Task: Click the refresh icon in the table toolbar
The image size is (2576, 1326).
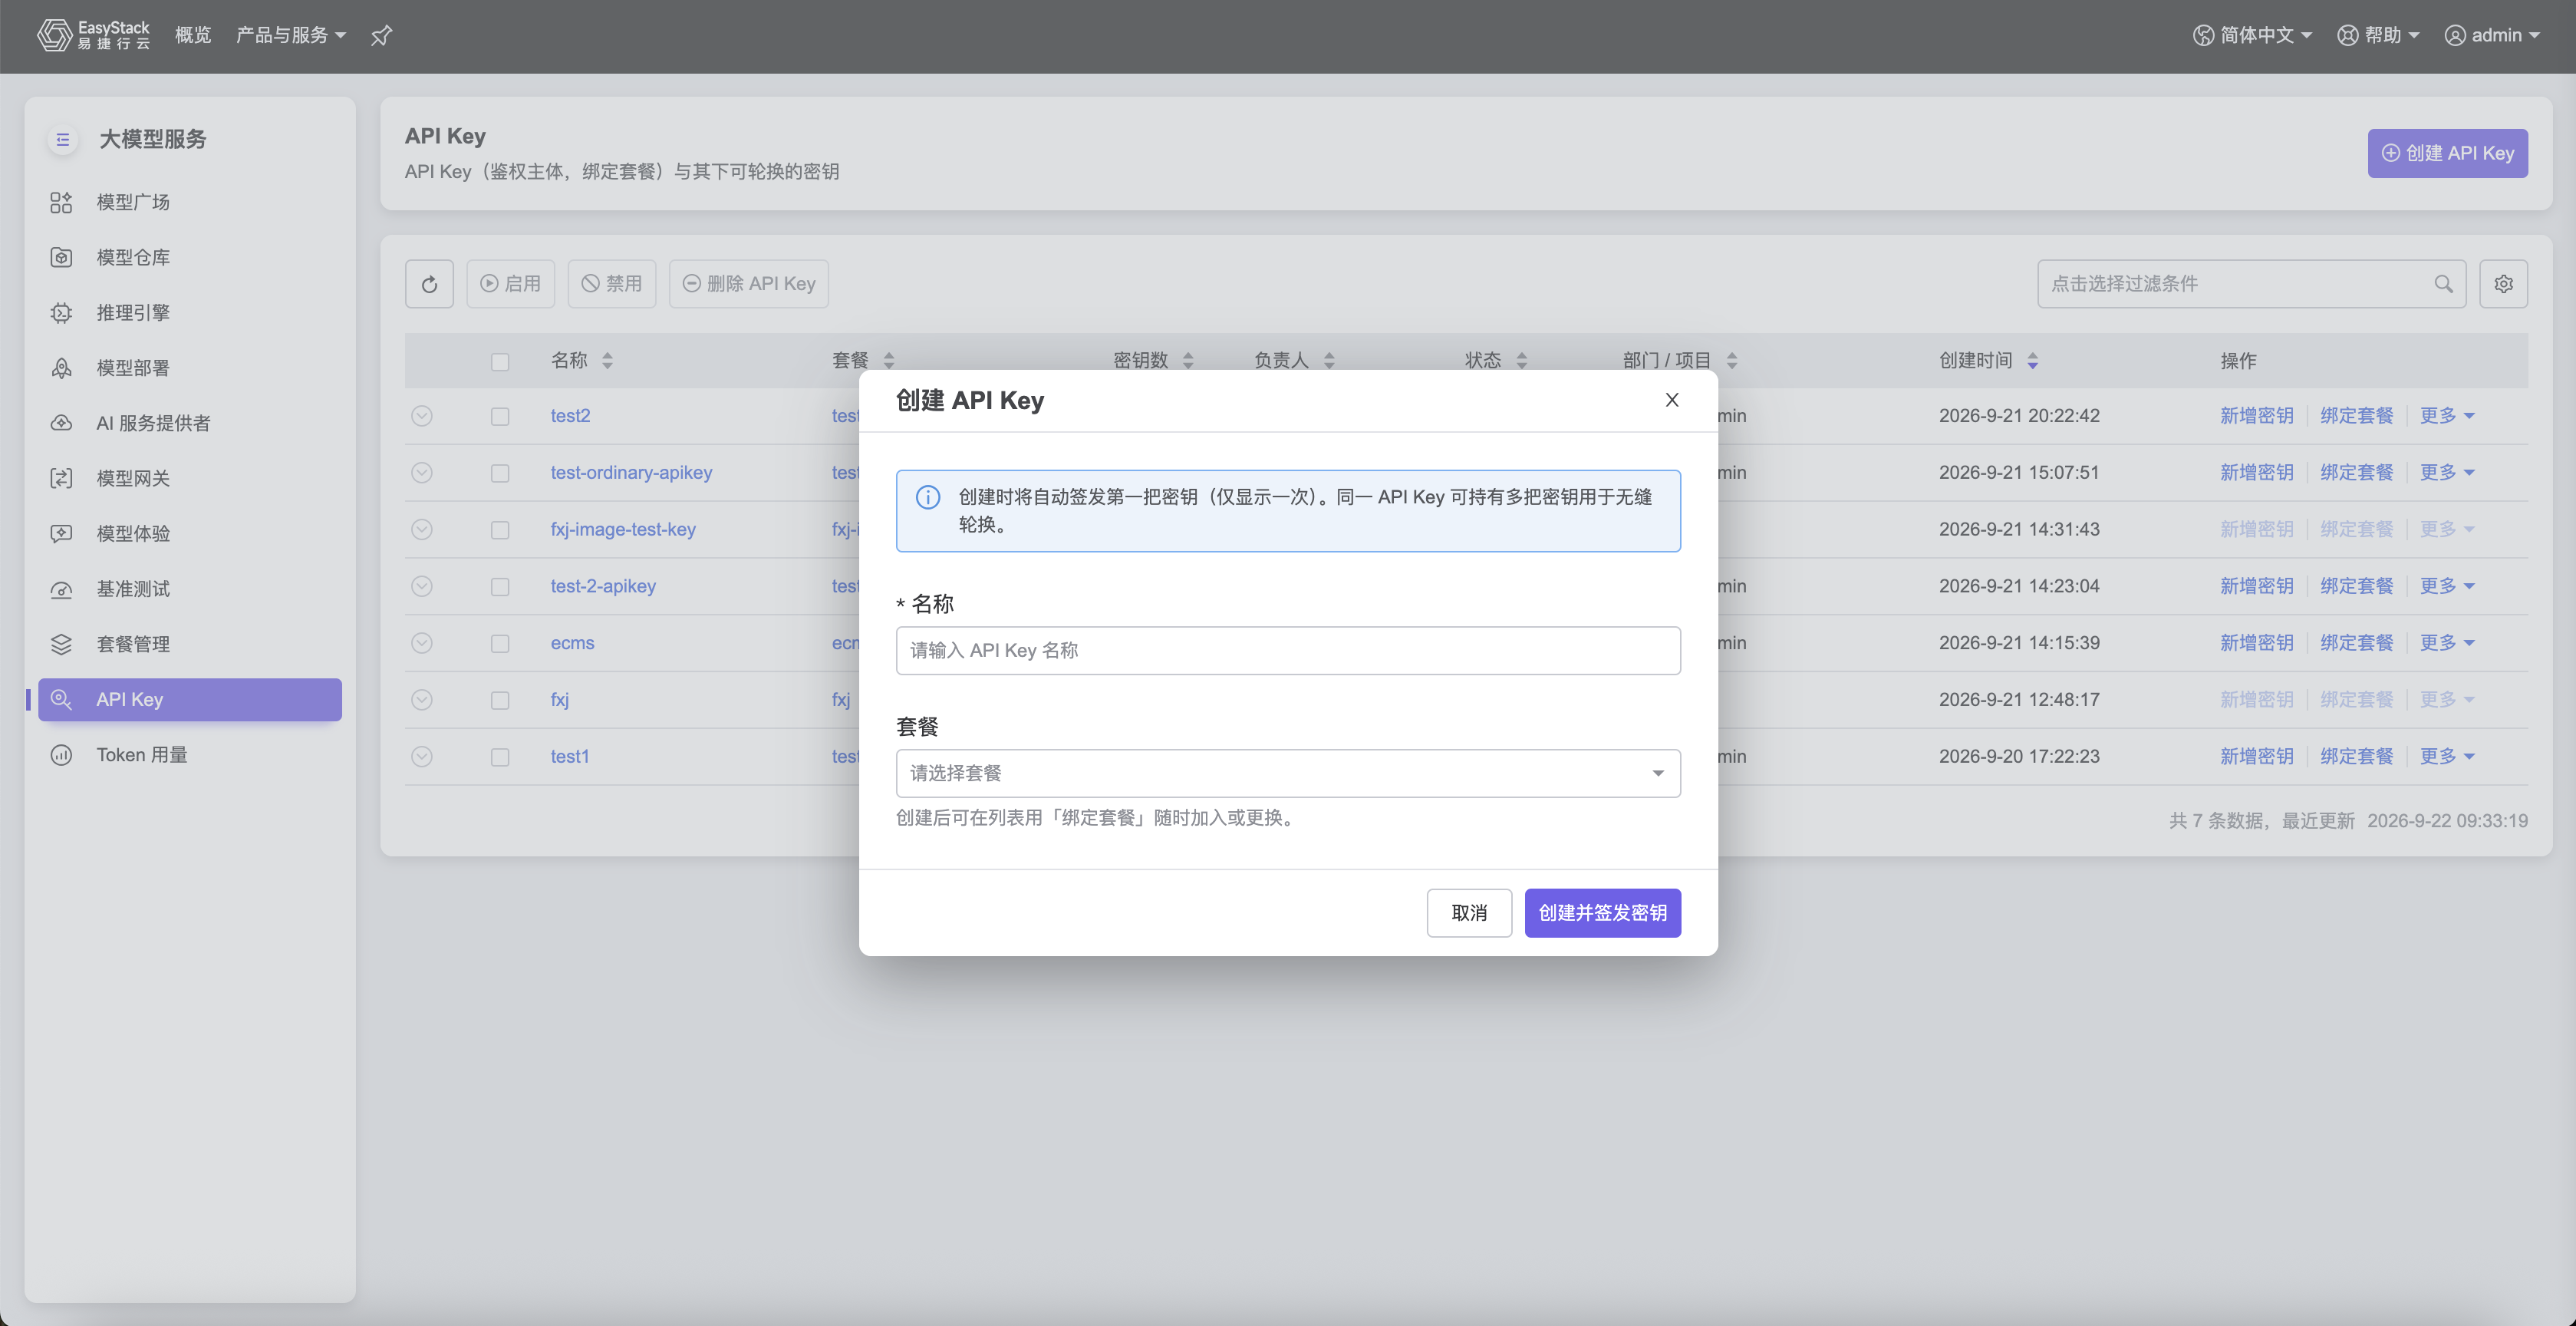Action: coord(429,284)
